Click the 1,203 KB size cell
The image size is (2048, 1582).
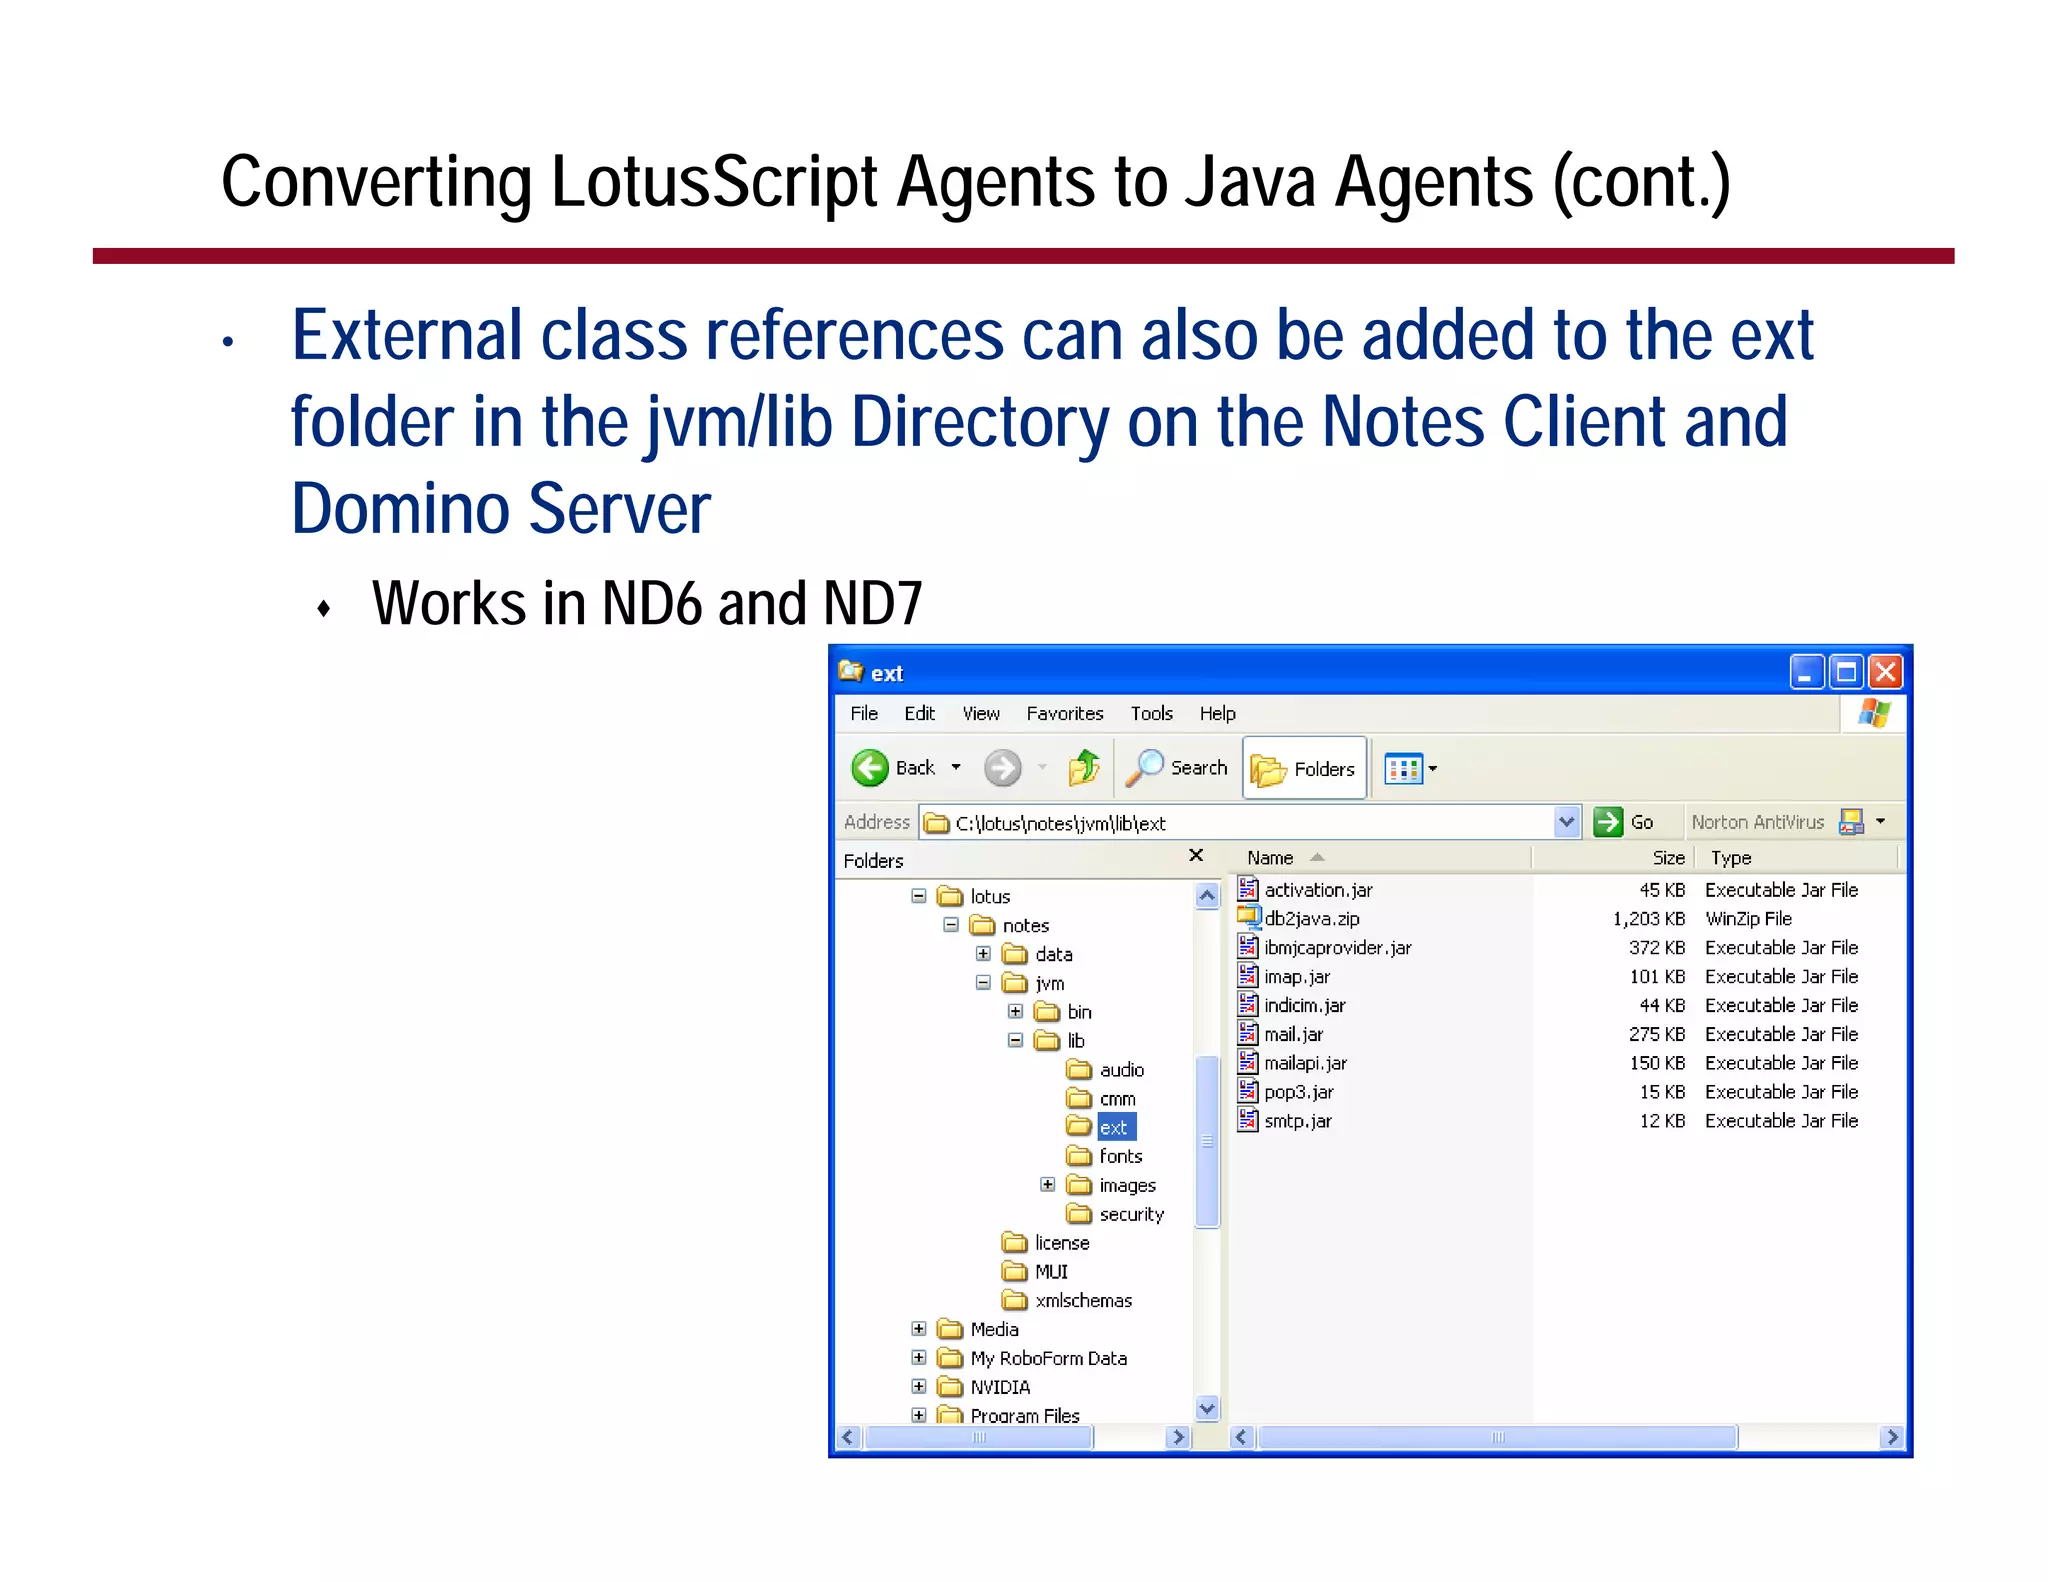(x=1648, y=918)
